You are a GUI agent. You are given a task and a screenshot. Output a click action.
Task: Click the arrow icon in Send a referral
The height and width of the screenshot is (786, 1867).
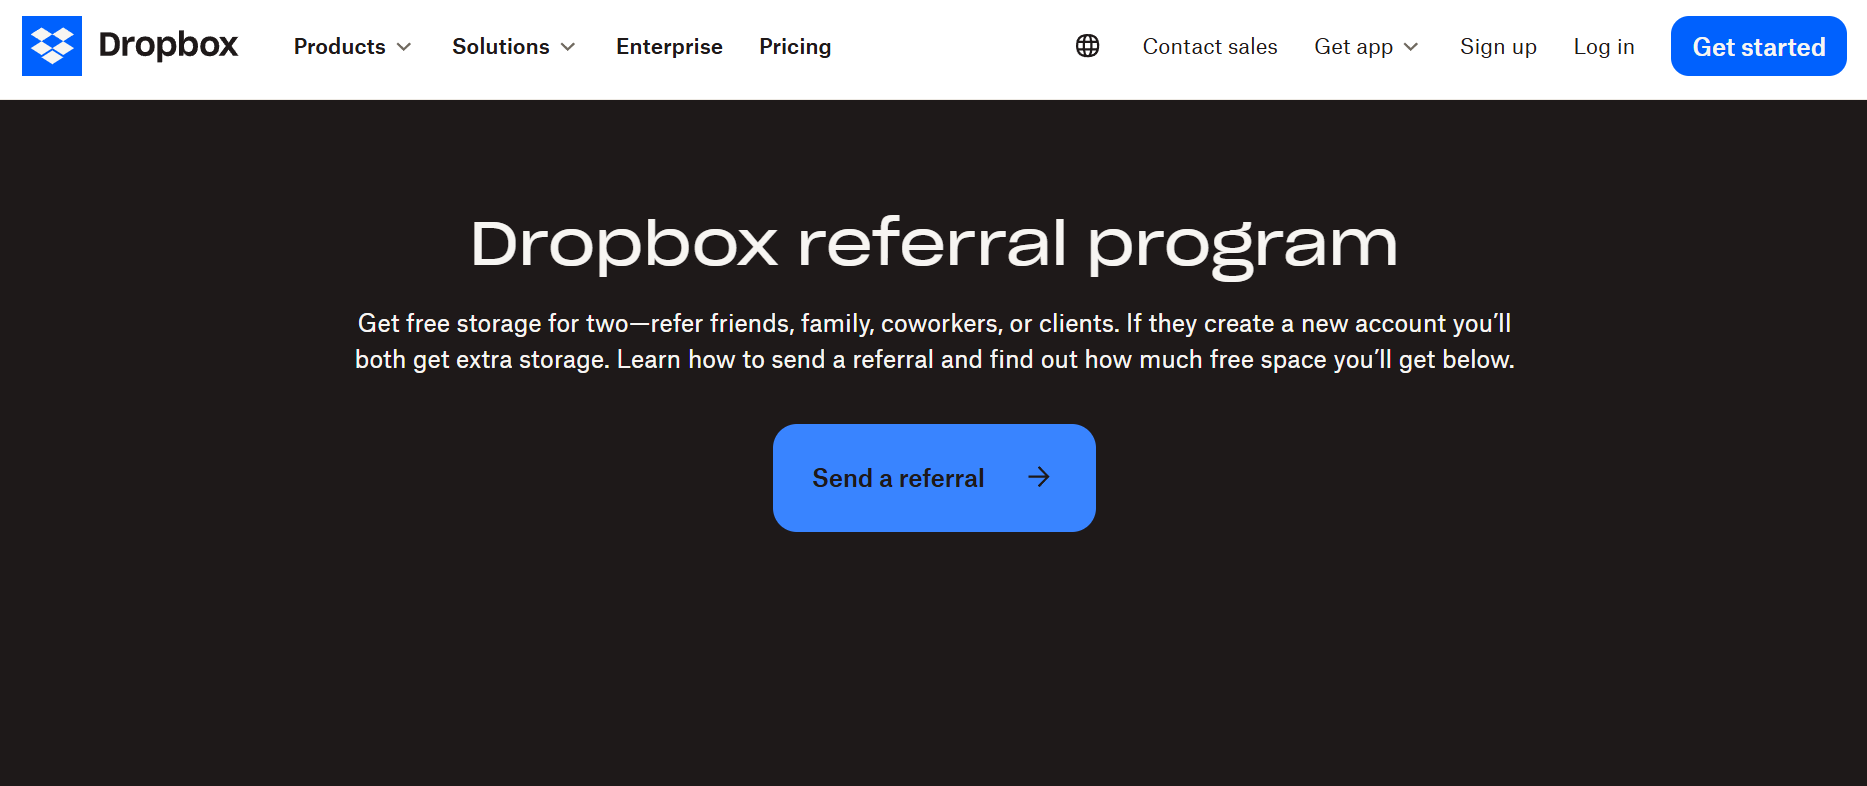coord(1039,477)
